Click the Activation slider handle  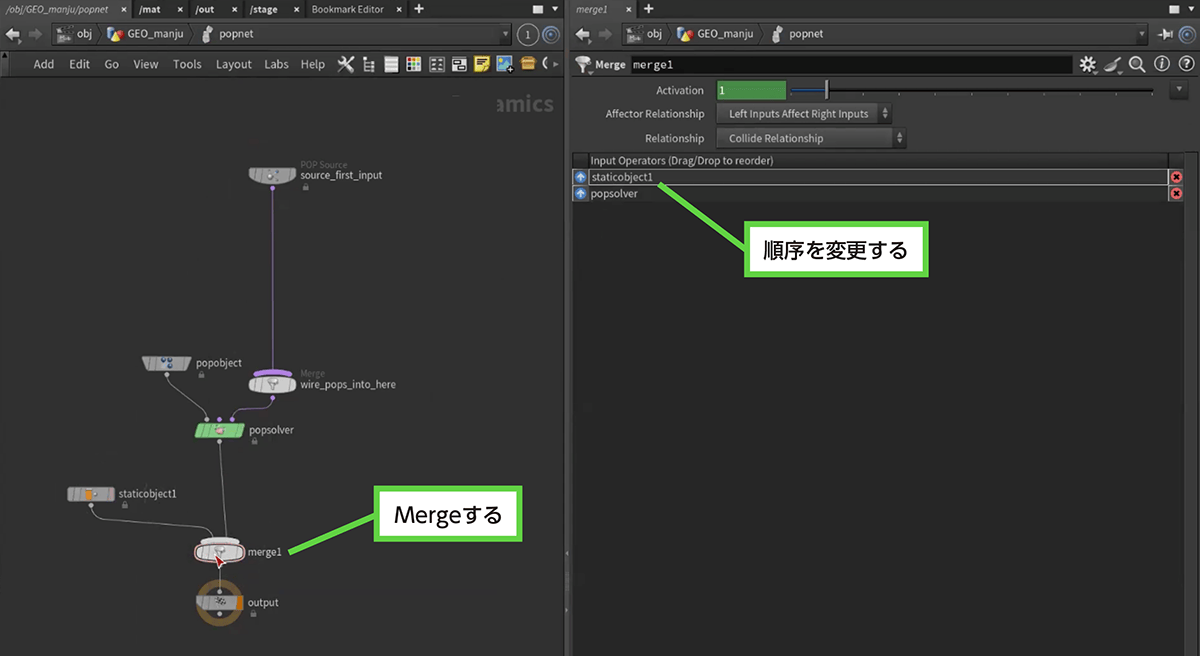click(826, 91)
